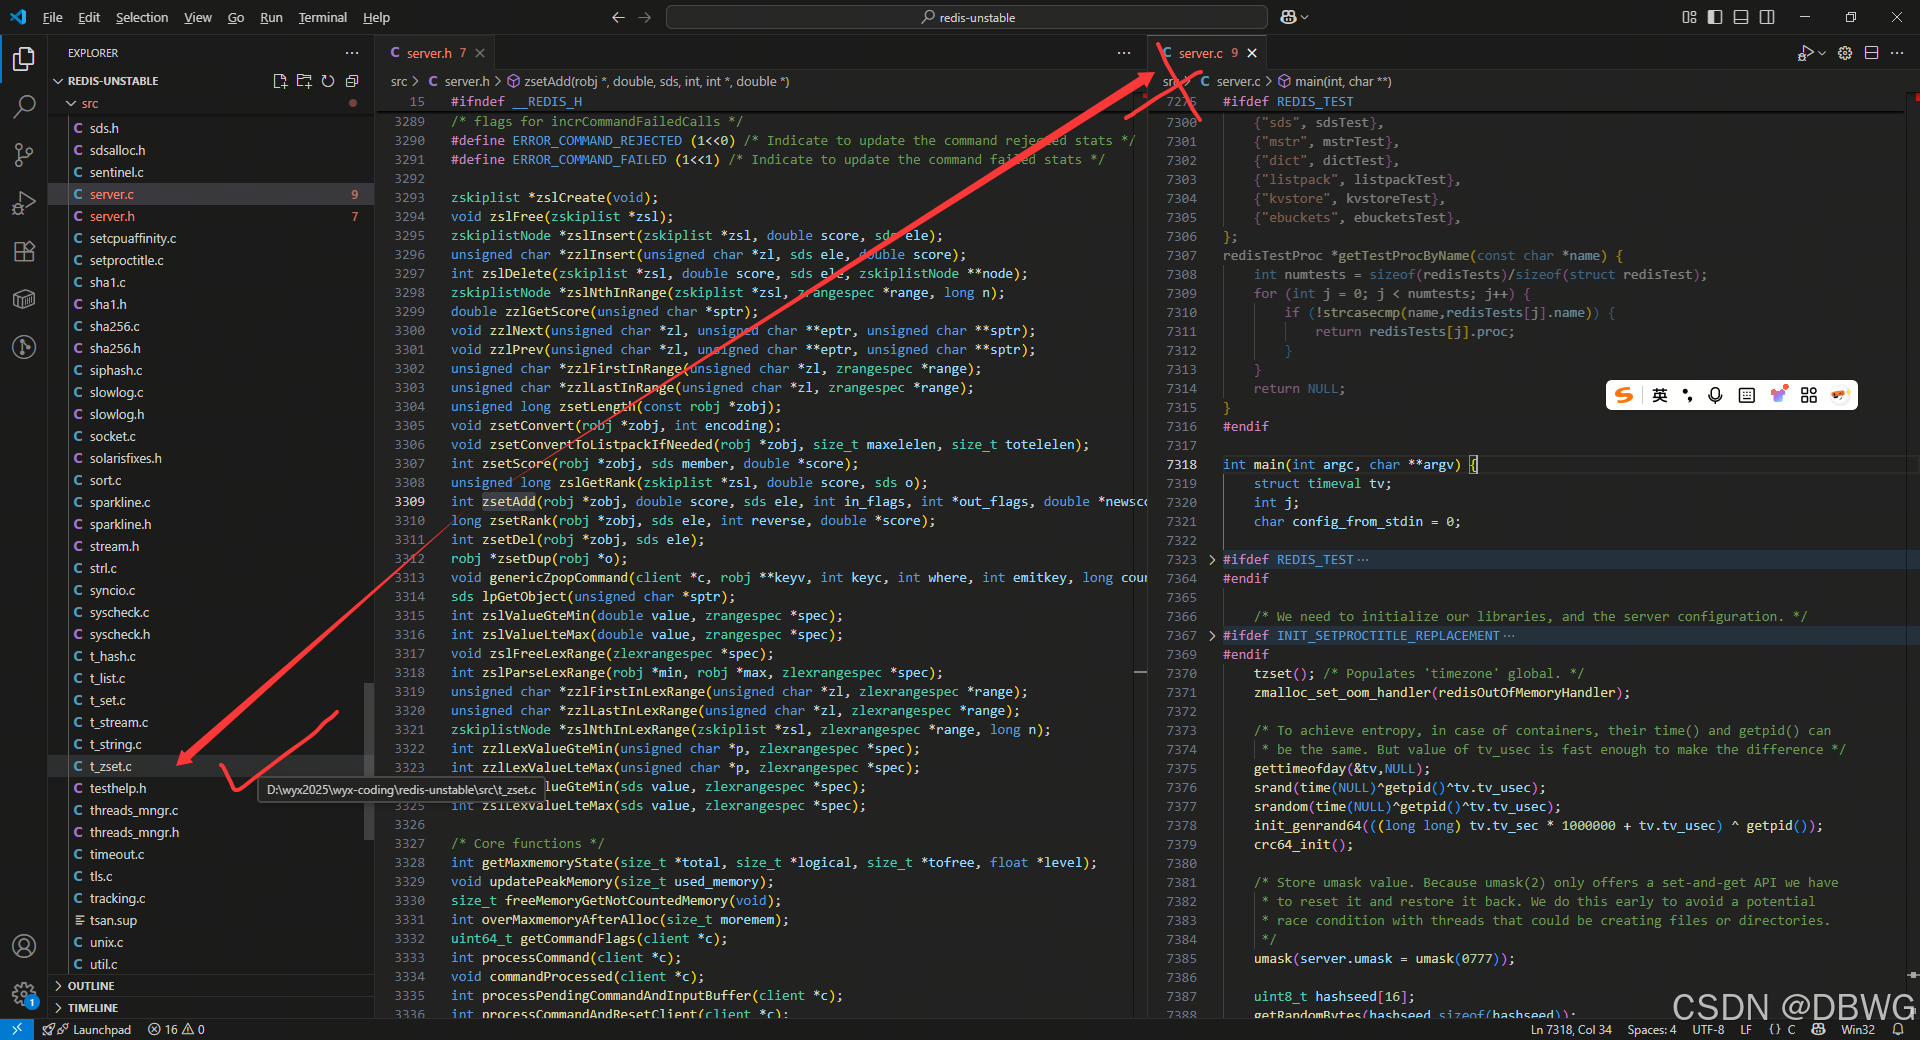The image size is (1920, 1040).
Task: Click main(int, char **) breadcrumb in server.c
Action: click(1335, 81)
